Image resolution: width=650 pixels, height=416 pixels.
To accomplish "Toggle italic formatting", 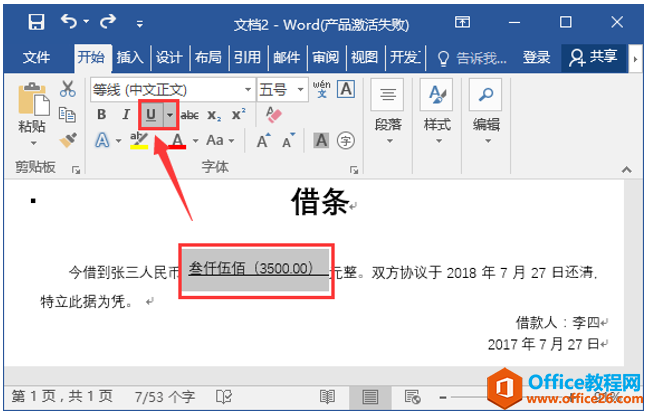I will [126, 114].
